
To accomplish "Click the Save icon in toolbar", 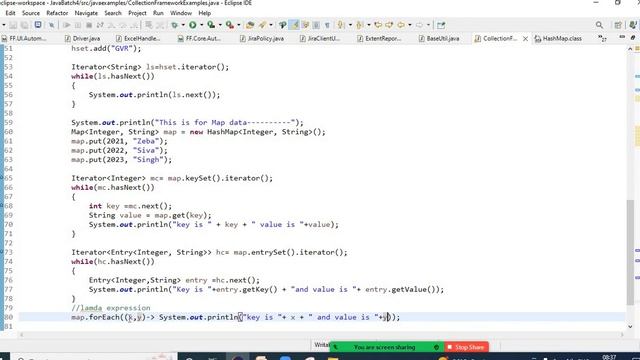I will (13, 25).
